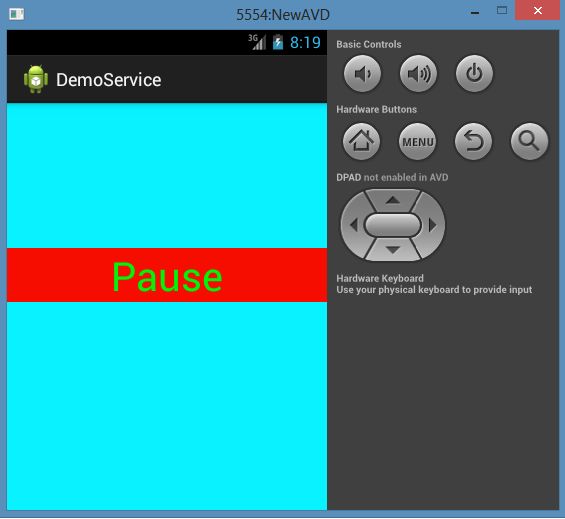
Task: Close the 5554:NewAVD emulator window
Action: [x=538, y=10]
